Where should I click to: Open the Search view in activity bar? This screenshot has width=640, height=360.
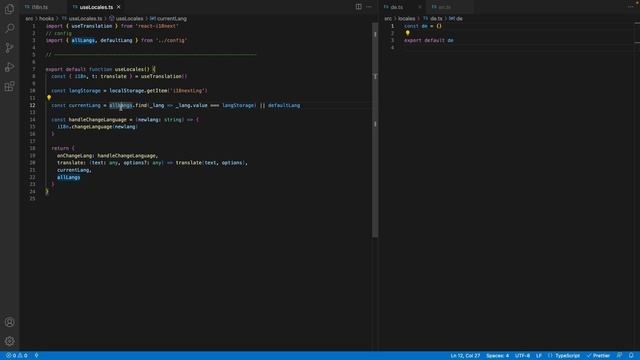(x=9, y=28)
